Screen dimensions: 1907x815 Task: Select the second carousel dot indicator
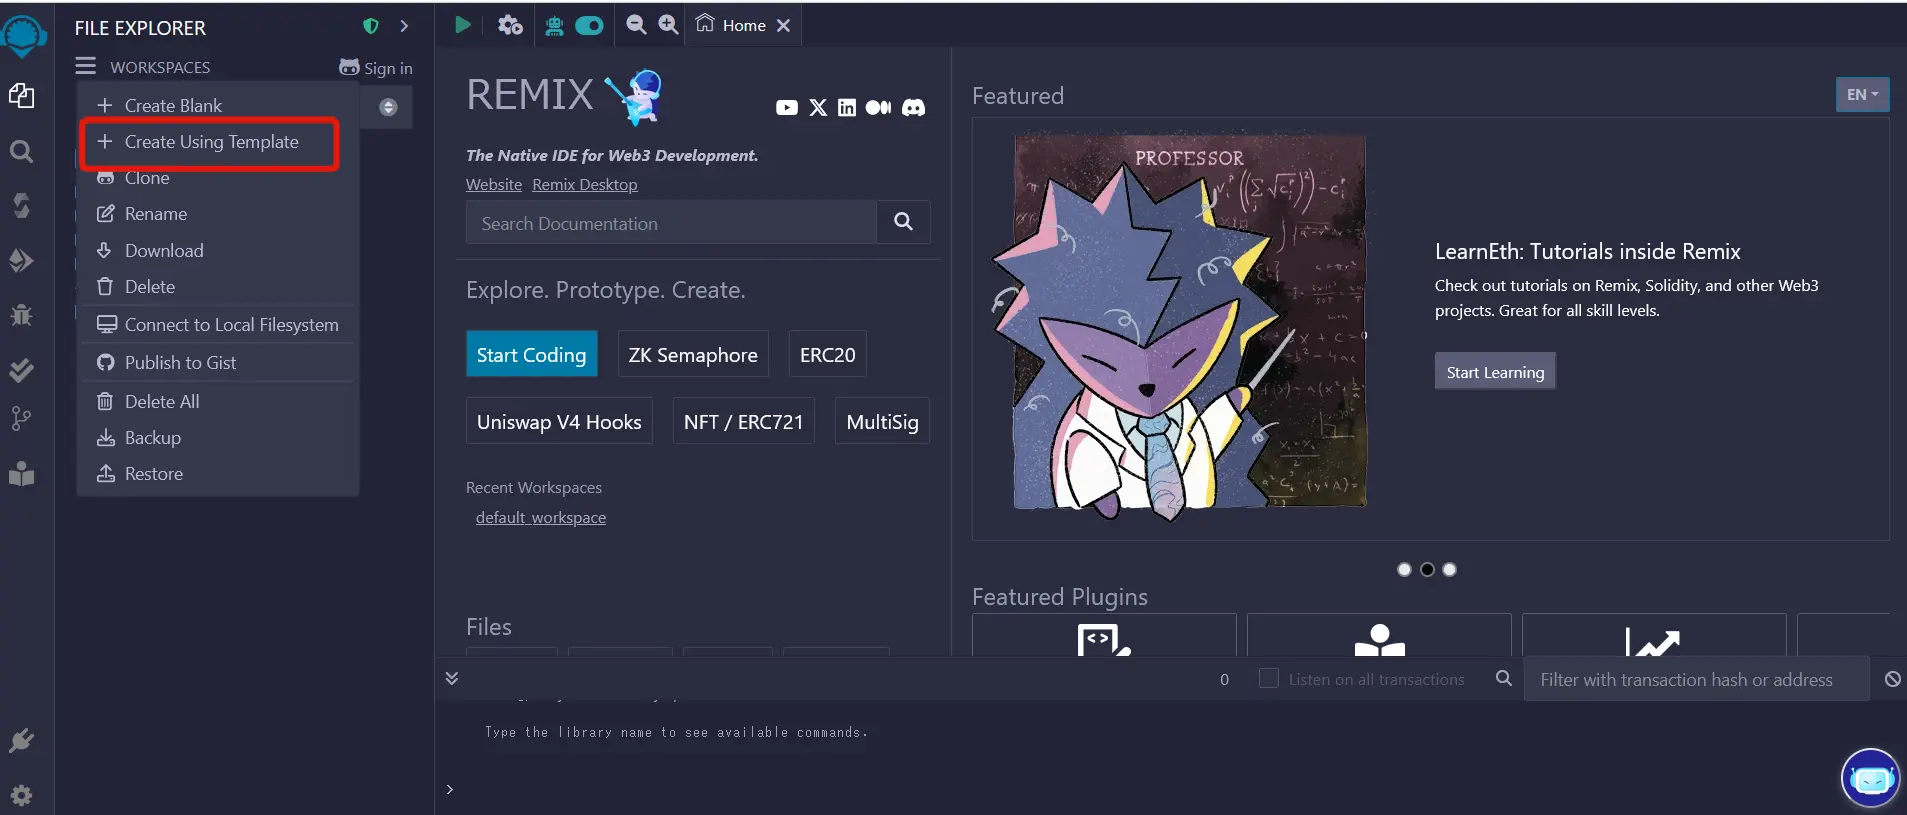(1427, 570)
